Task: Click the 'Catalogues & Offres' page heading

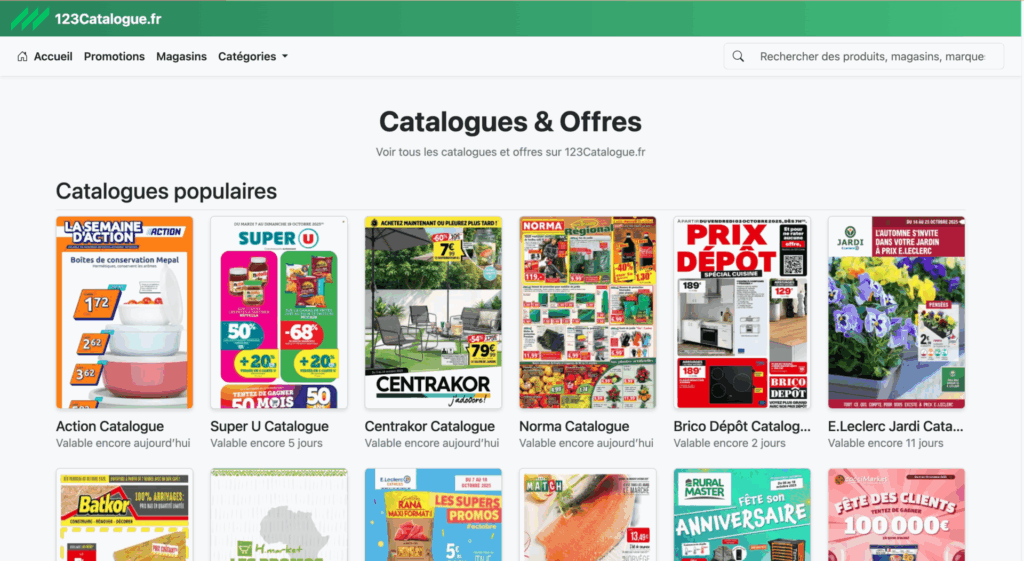Action: click(511, 121)
